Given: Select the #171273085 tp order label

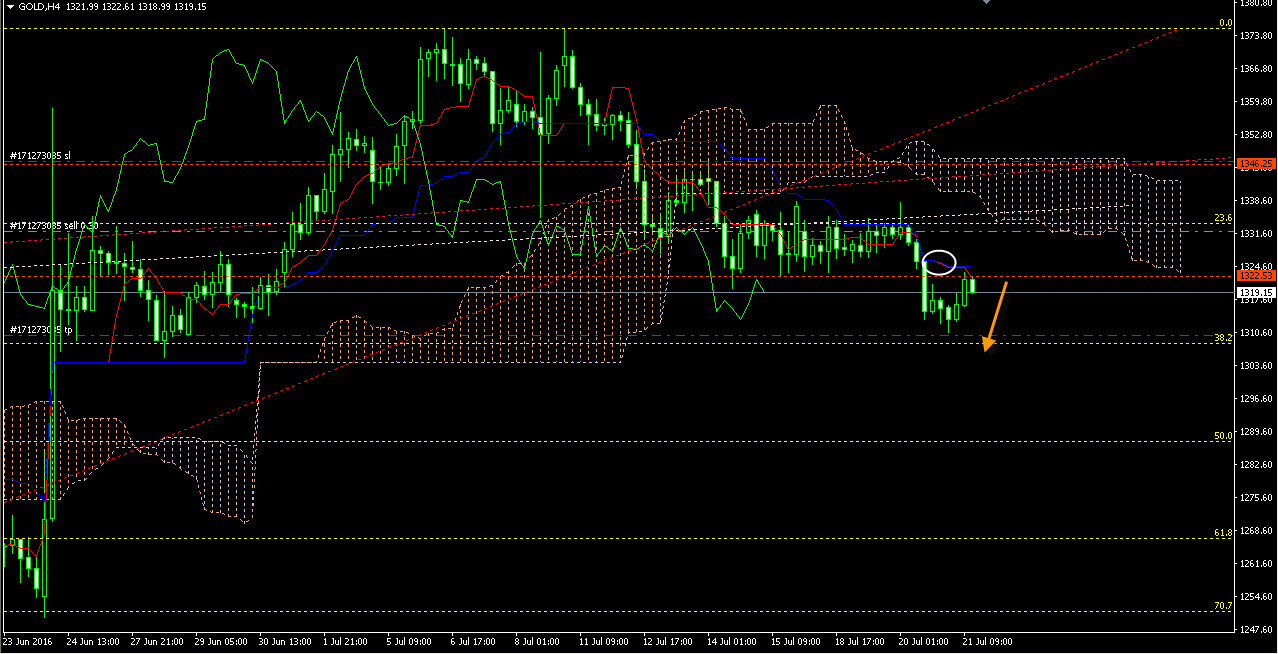Looking at the screenshot, I should pos(42,329).
